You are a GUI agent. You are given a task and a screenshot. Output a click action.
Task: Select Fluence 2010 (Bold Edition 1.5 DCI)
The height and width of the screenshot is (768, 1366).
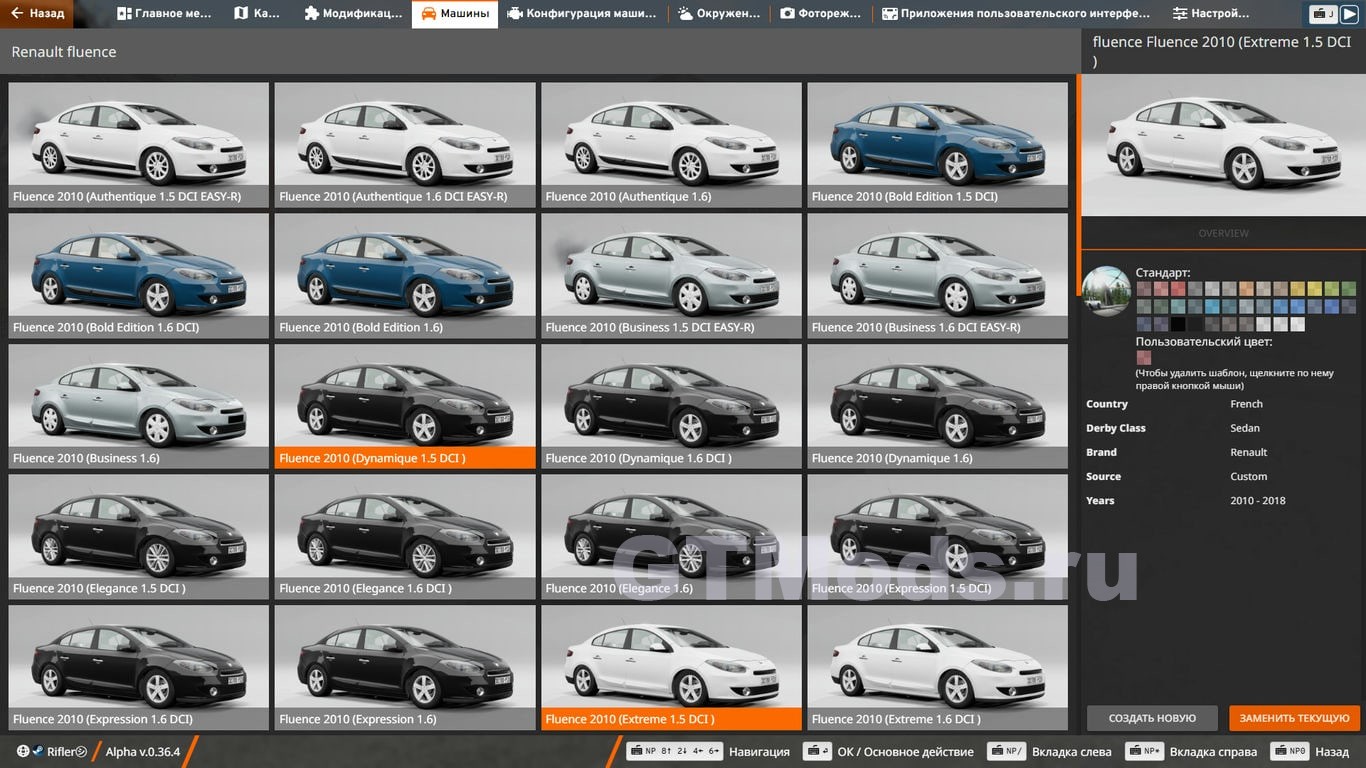point(937,145)
